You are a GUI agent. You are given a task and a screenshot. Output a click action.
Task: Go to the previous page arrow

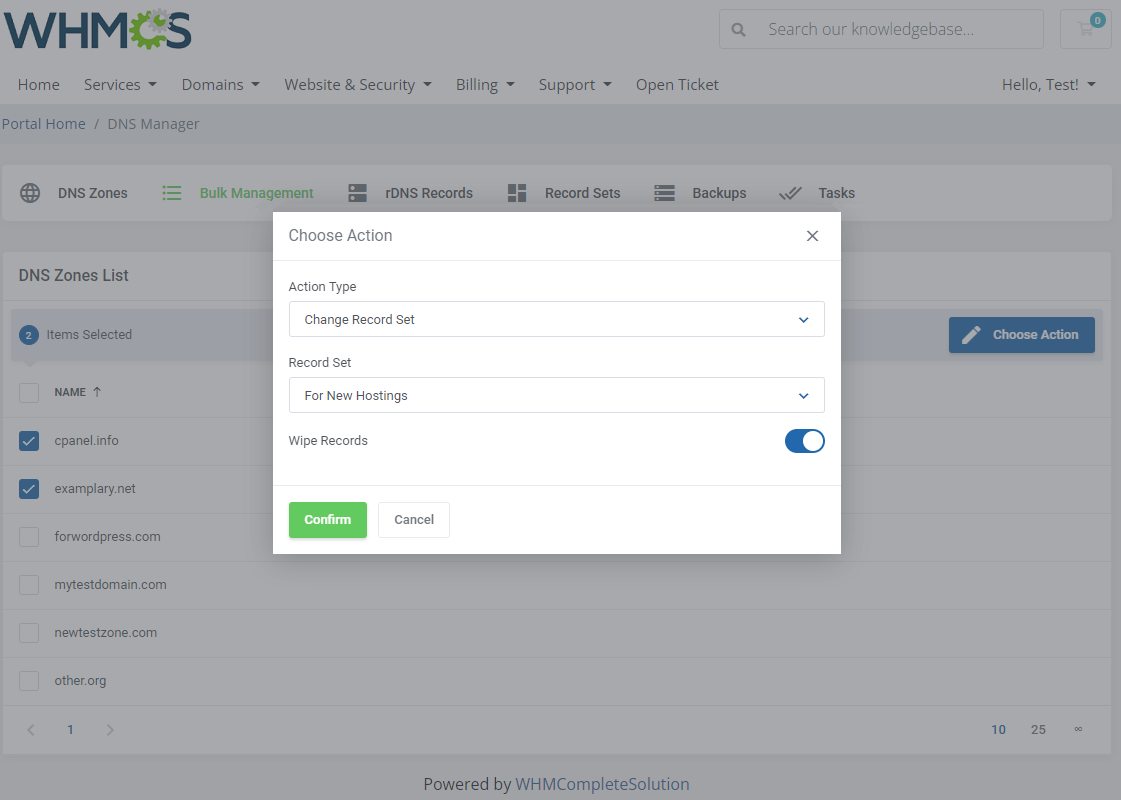pos(31,730)
